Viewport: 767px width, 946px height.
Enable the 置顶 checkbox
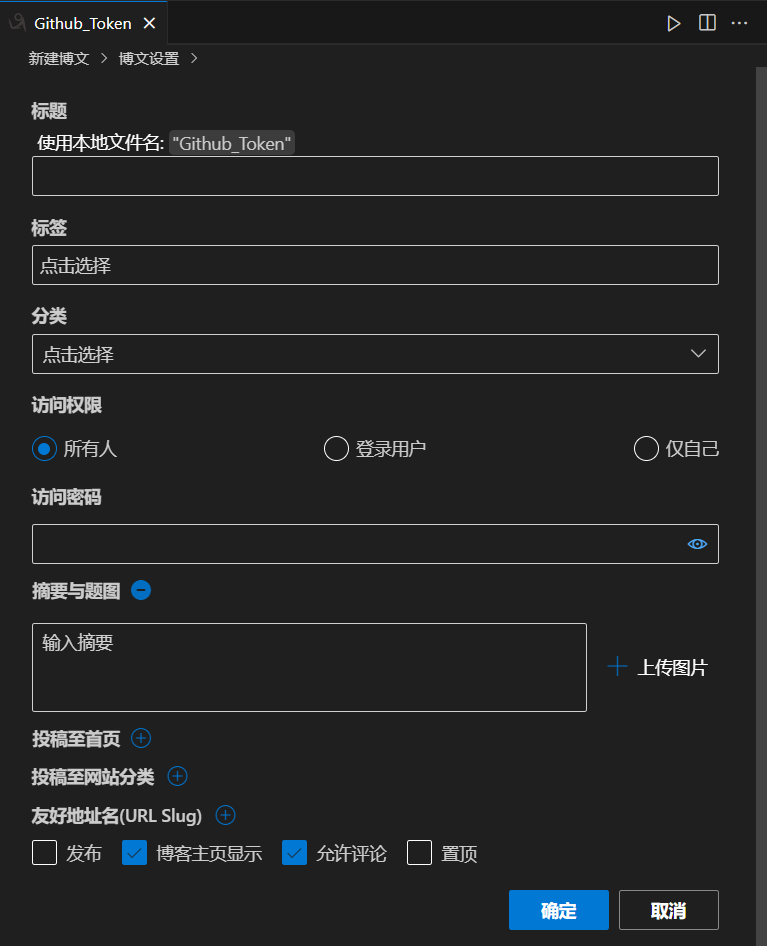point(419,853)
